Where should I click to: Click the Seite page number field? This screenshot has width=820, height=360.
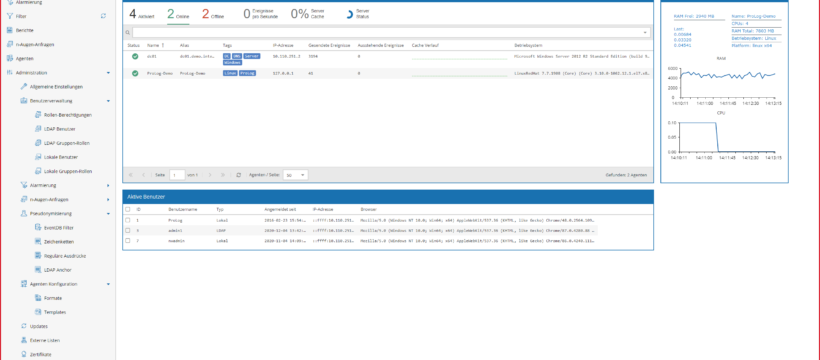coord(177,175)
